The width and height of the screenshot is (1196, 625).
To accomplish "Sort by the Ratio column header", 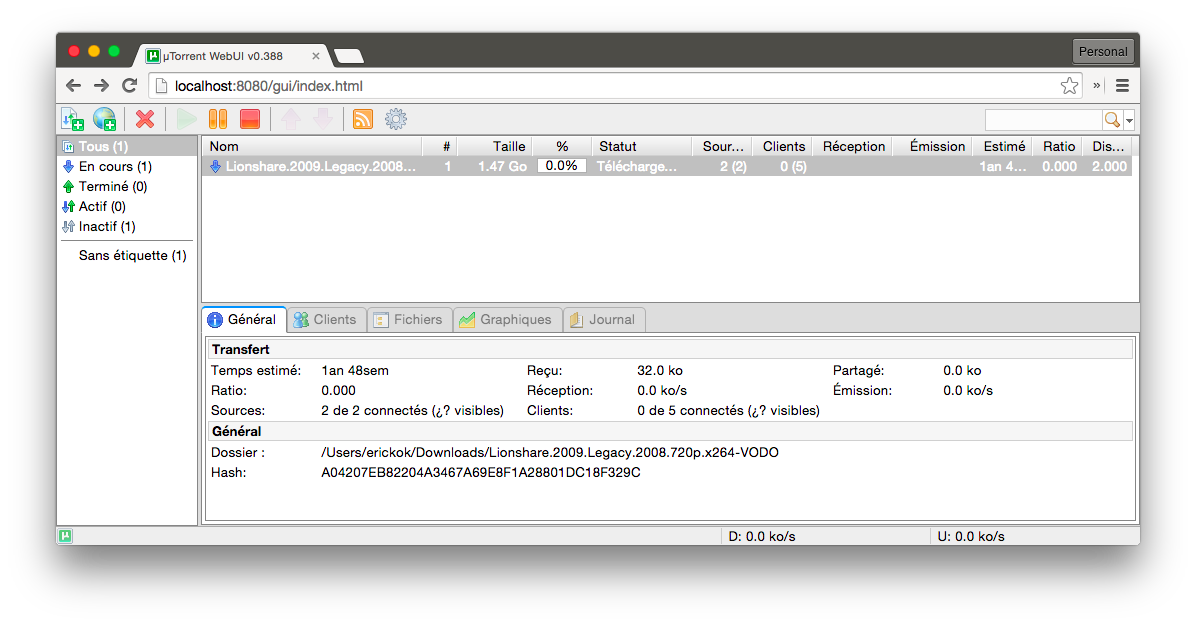I will (x=1057, y=147).
